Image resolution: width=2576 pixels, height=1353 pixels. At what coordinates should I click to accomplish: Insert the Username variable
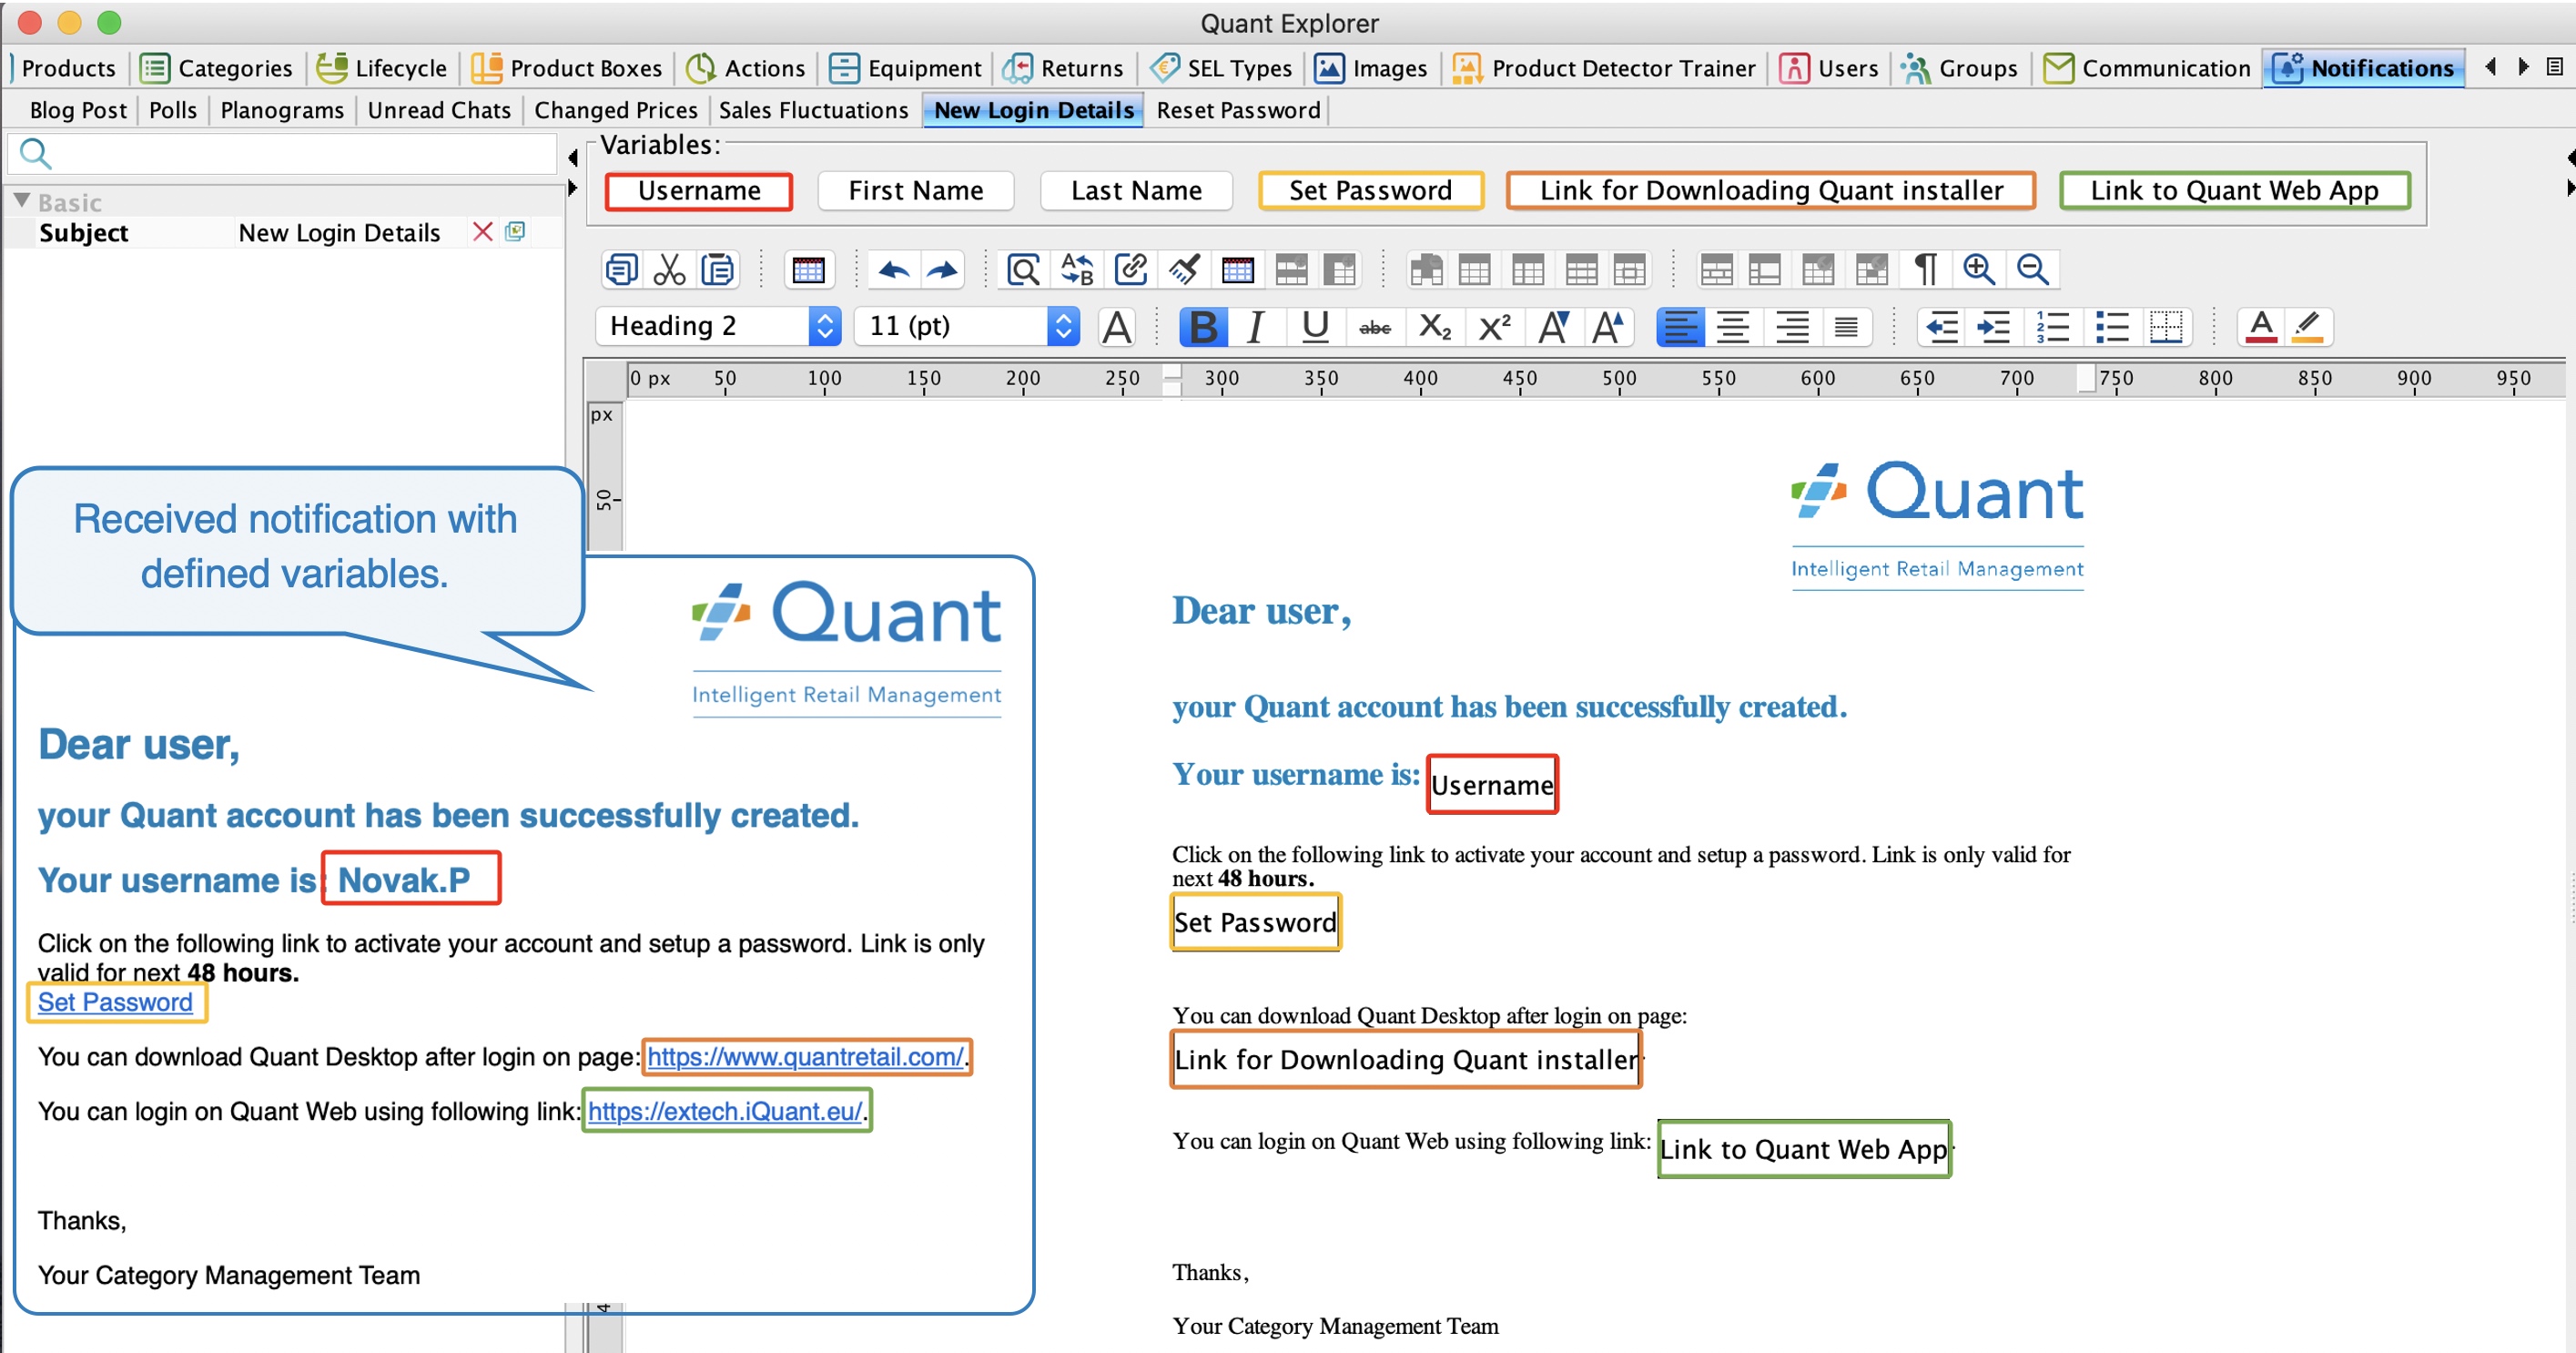coord(699,190)
